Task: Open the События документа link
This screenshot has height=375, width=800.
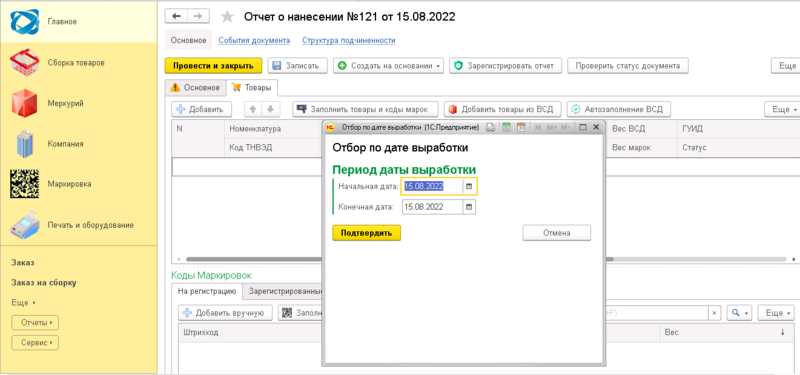Action: point(254,40)
